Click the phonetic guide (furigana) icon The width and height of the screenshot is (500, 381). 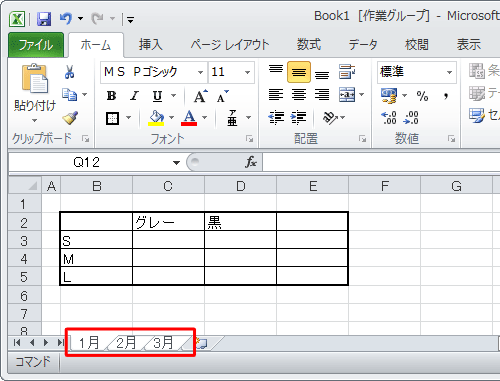click(232, 118)
